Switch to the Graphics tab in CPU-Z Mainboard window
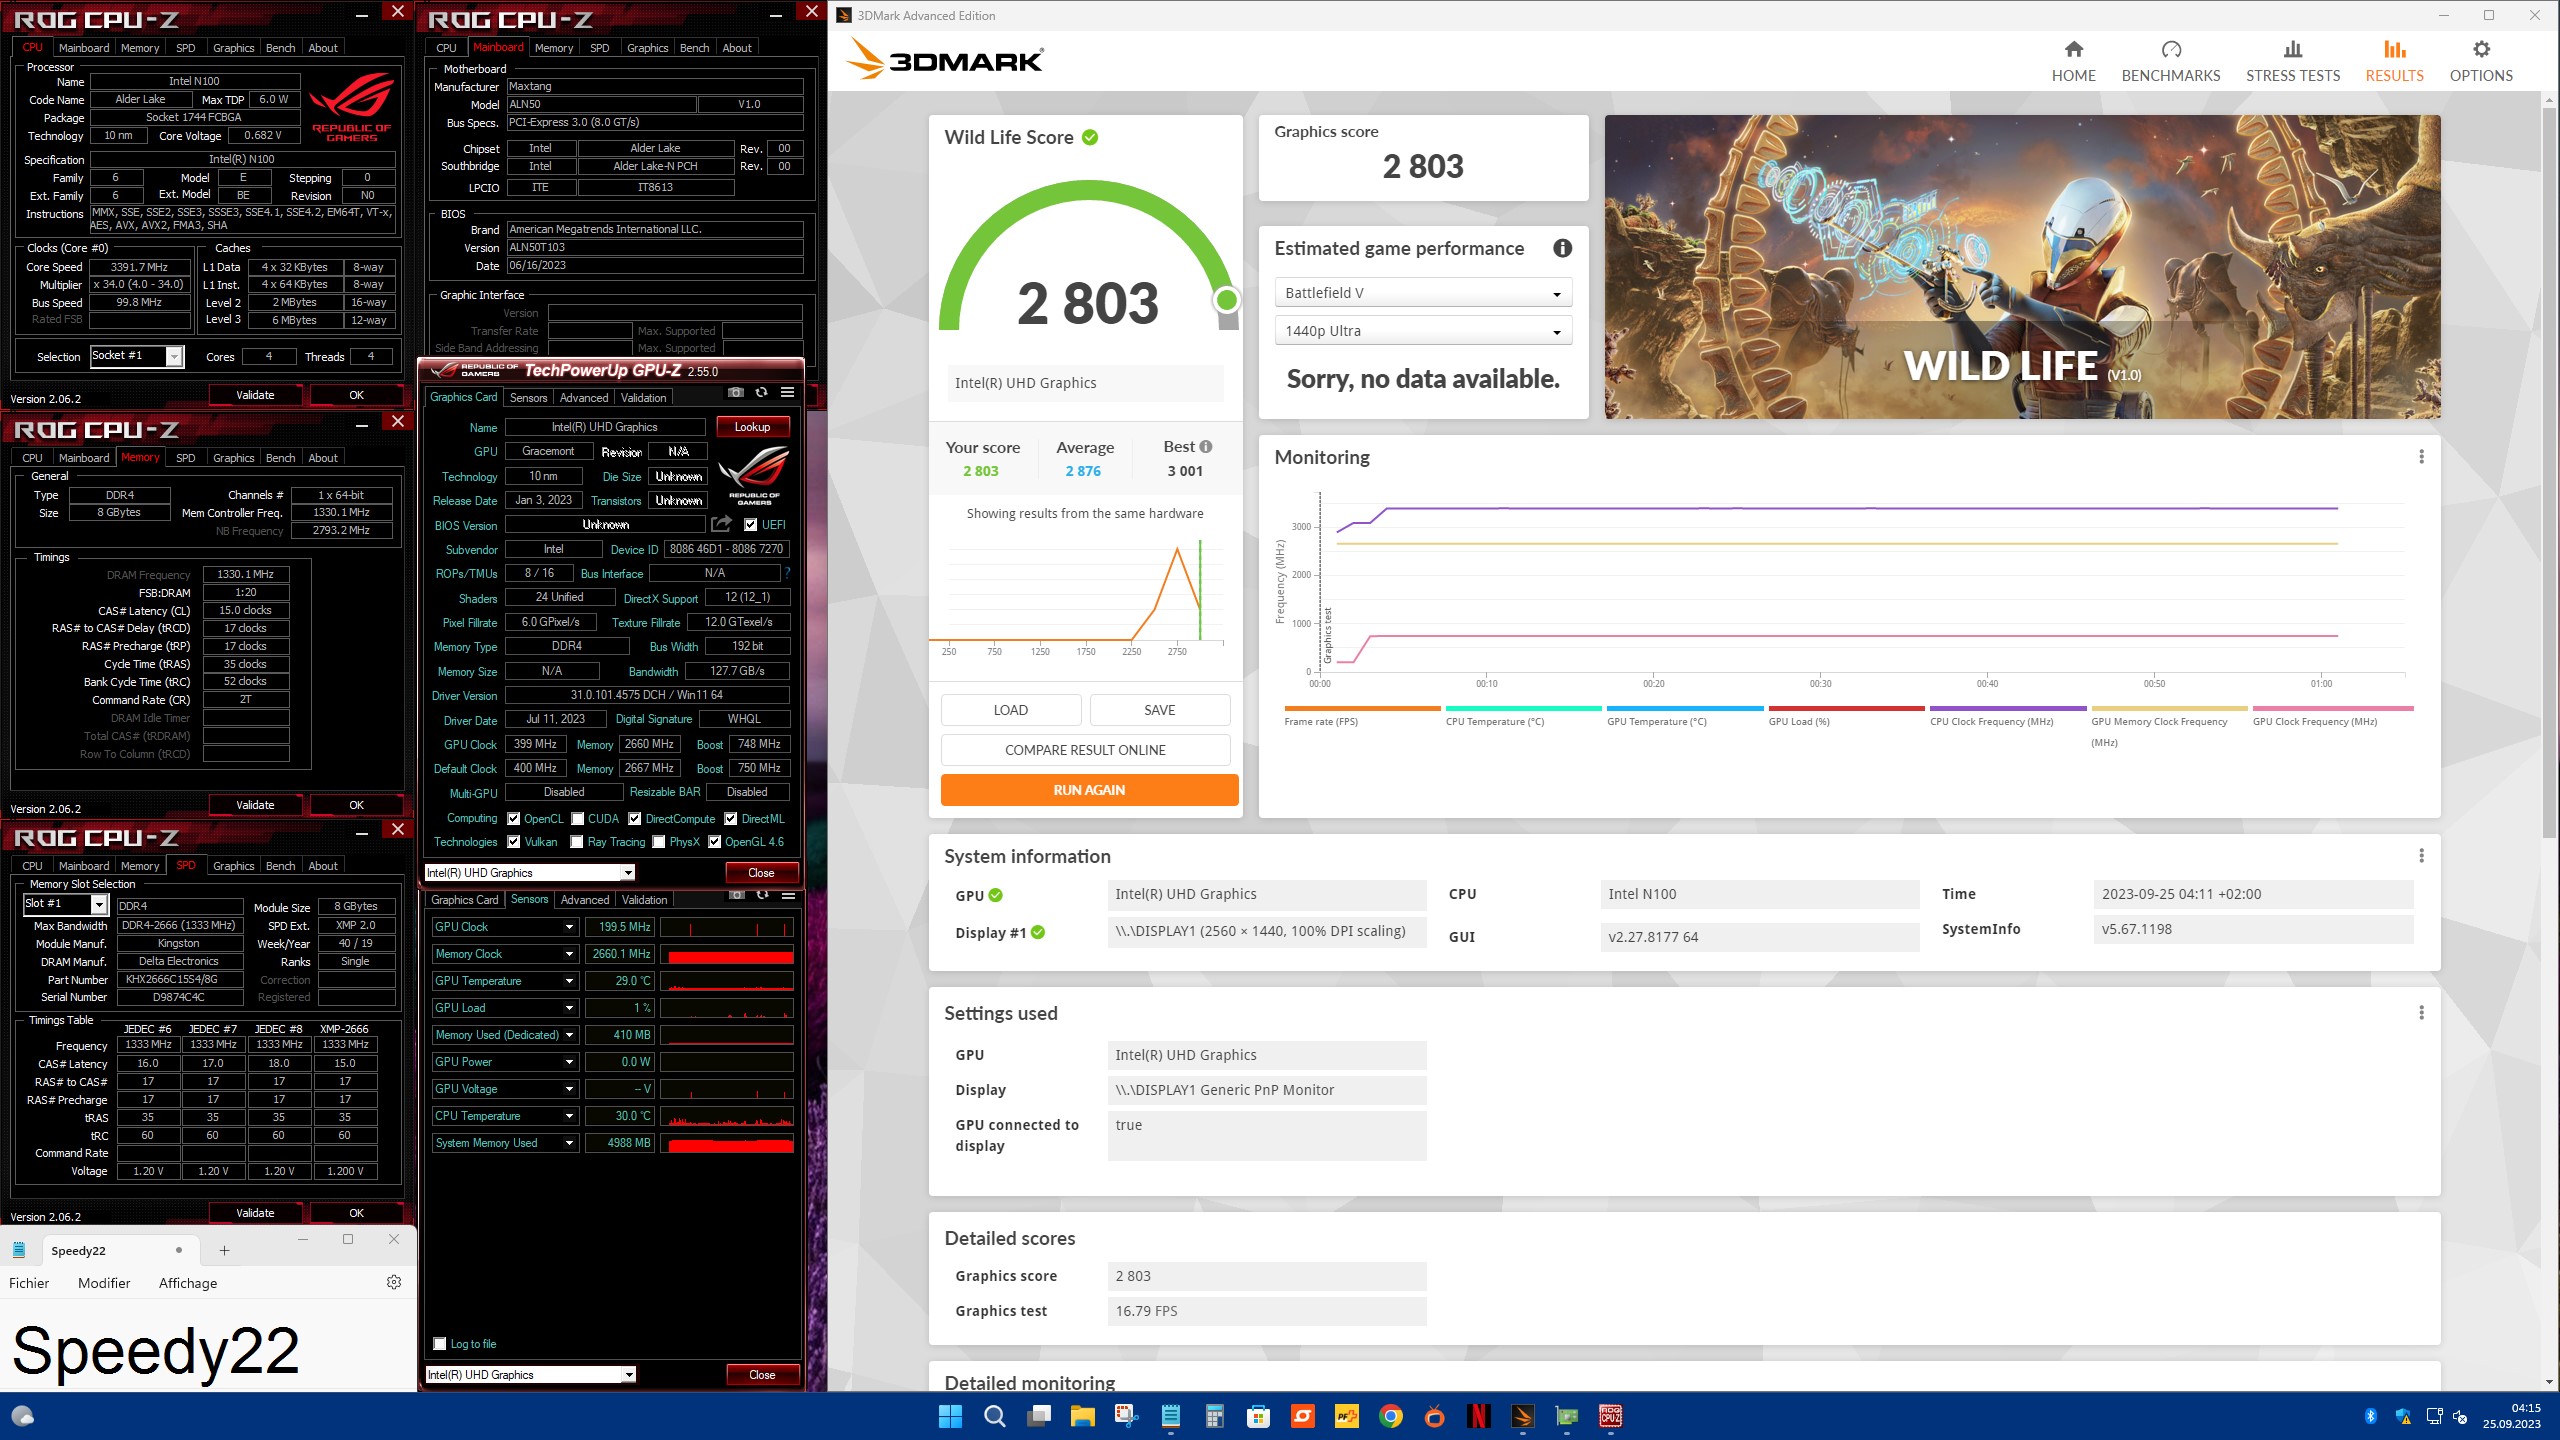The height and width of the screenshot is (1440, 2560). [x=647, y=48]
